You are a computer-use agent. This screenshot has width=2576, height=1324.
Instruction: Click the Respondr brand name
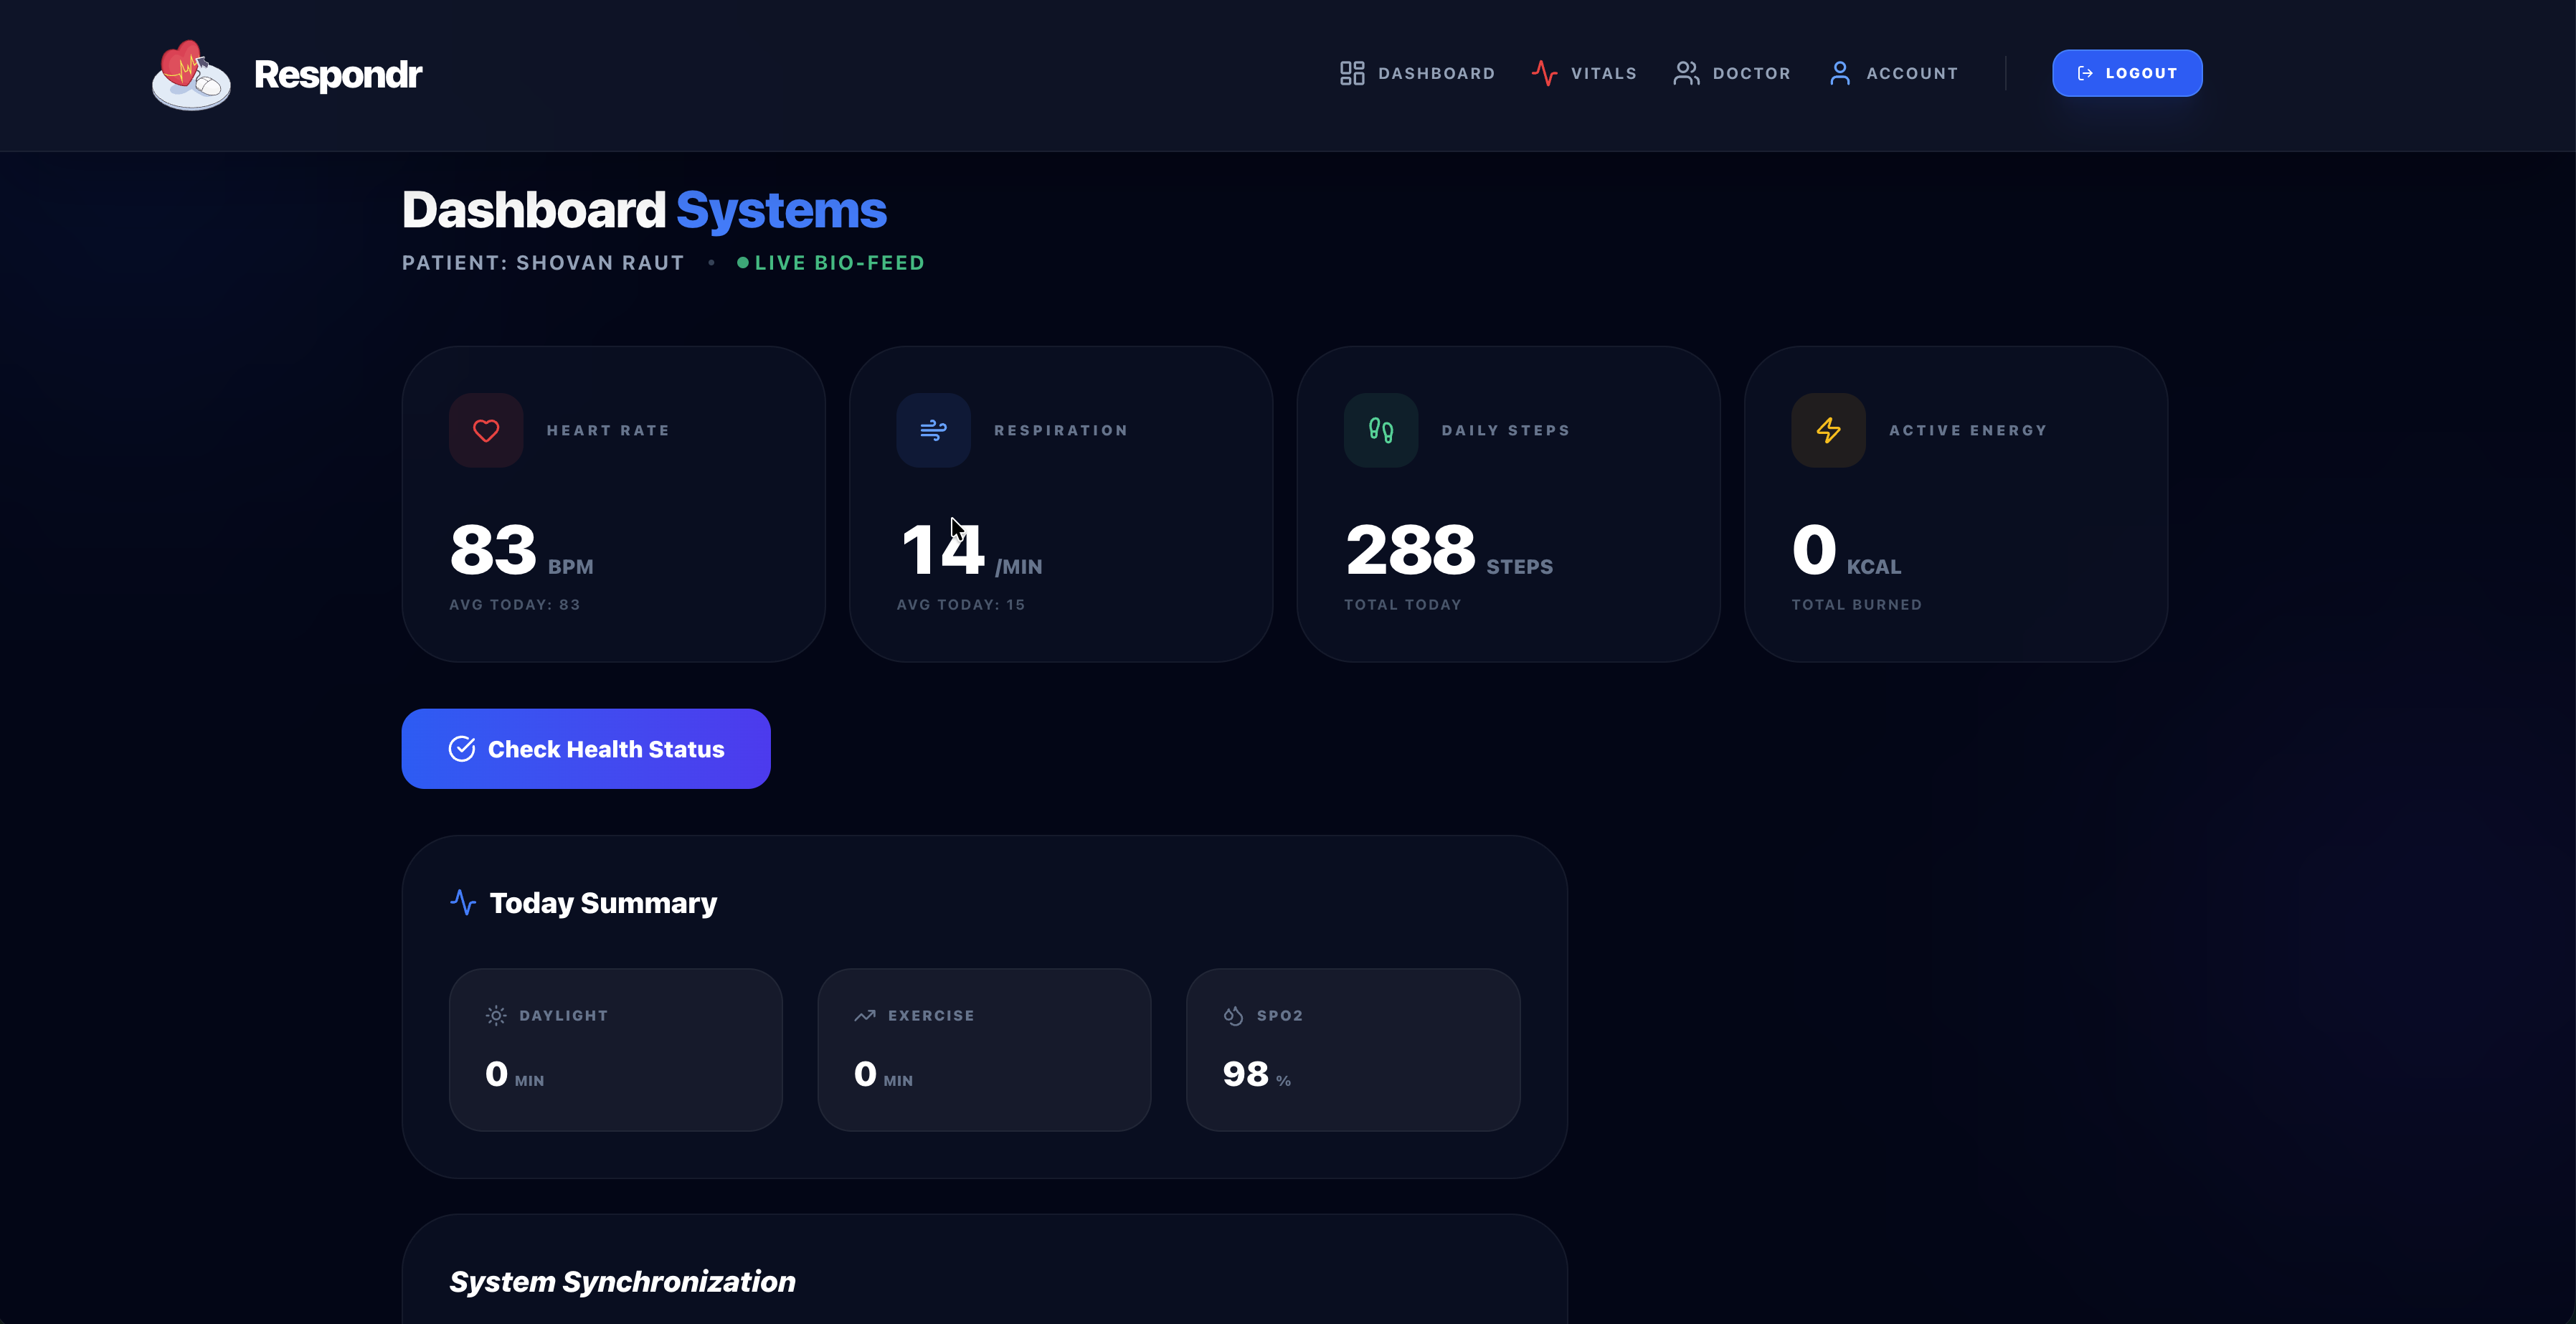coord(338,75)
